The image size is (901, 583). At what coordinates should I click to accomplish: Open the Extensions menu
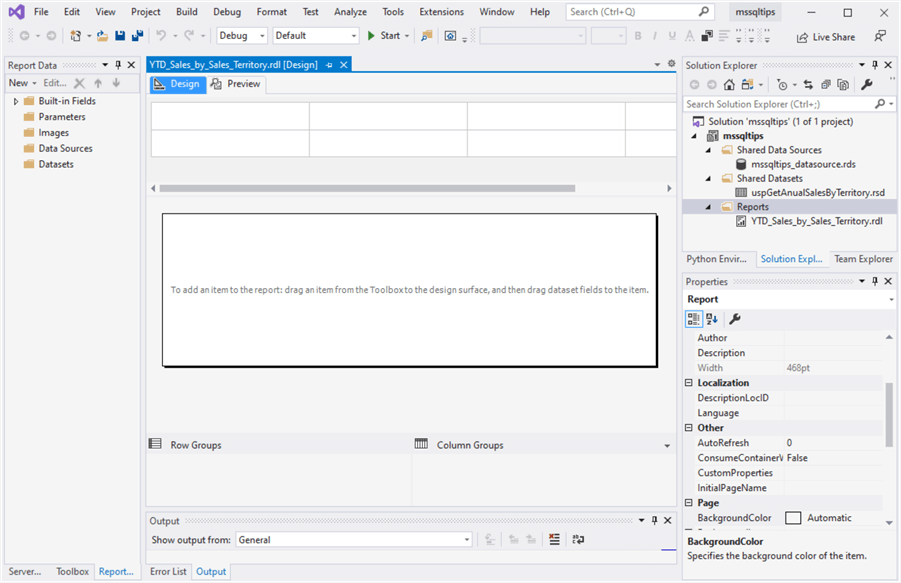coord(441,12)
